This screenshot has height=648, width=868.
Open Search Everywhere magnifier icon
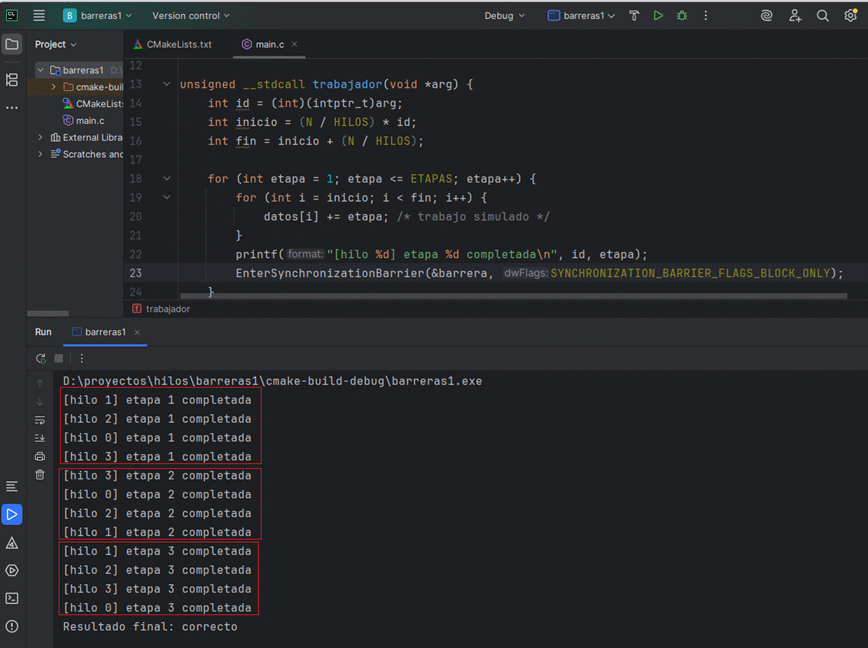[x=822, y=15]
